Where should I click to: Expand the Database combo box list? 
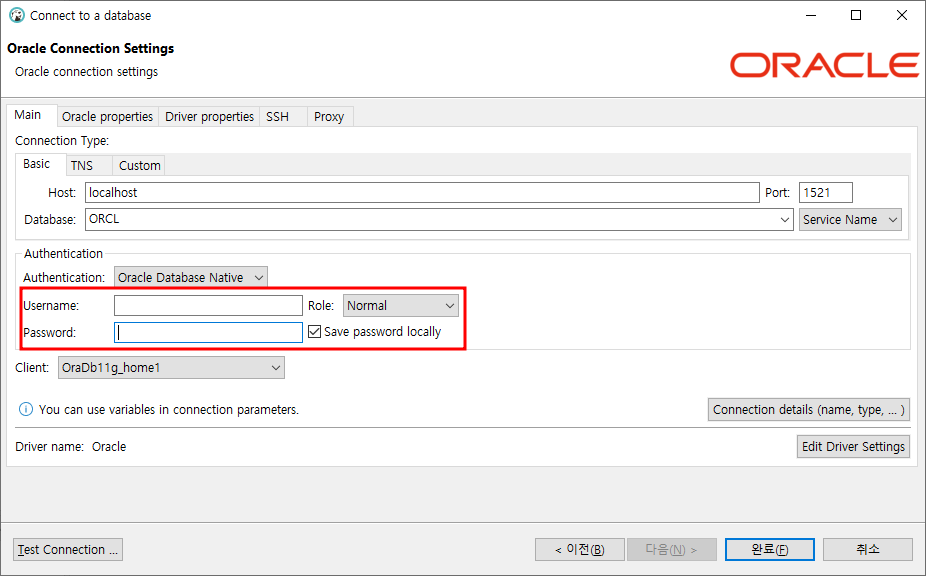784,220
